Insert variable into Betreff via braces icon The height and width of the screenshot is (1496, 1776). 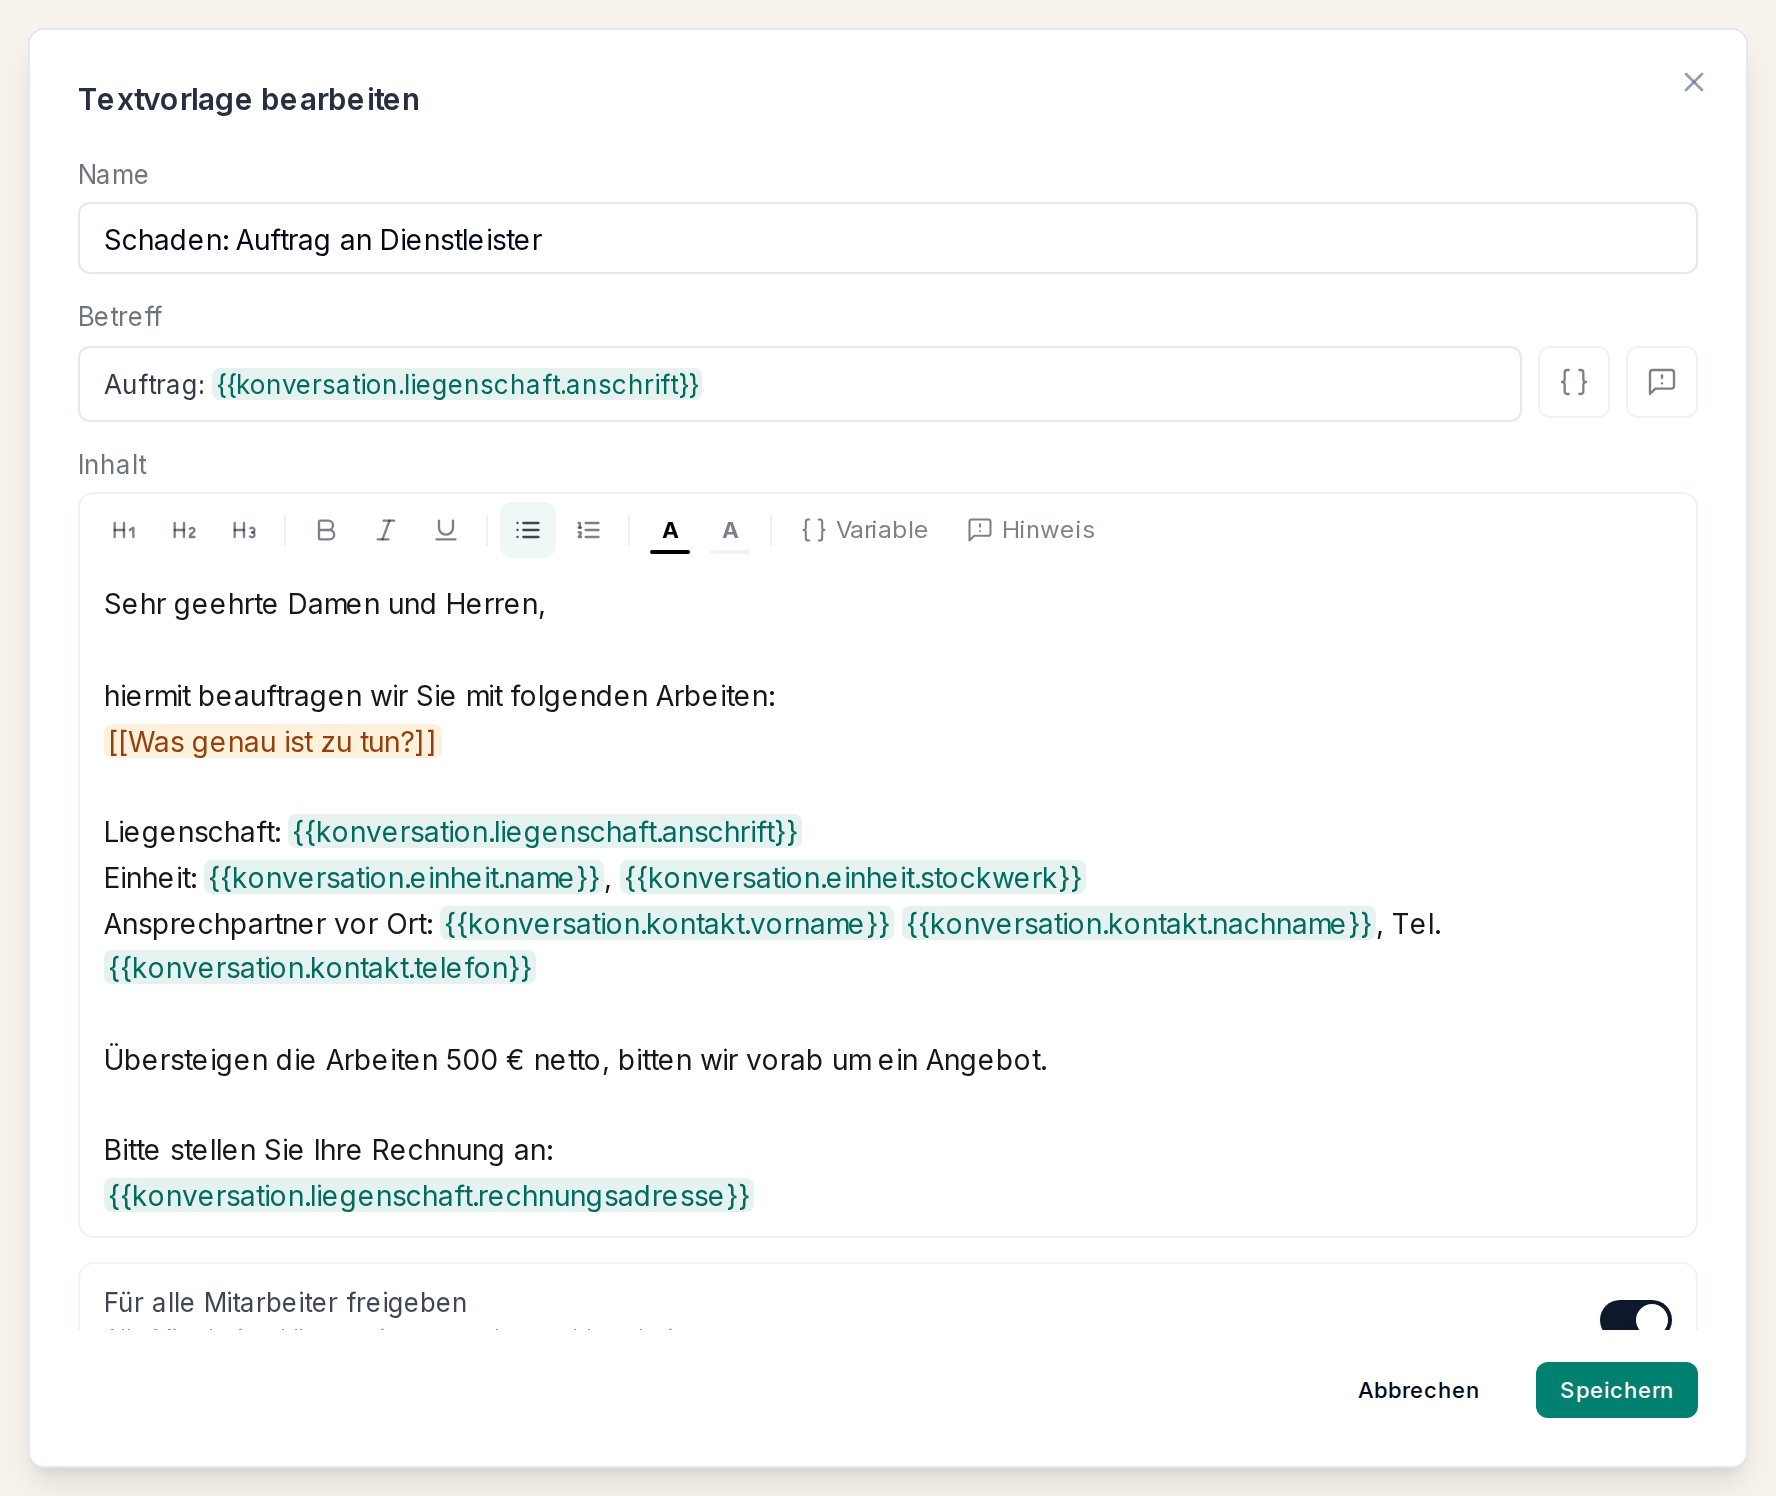pos(1574,382)
